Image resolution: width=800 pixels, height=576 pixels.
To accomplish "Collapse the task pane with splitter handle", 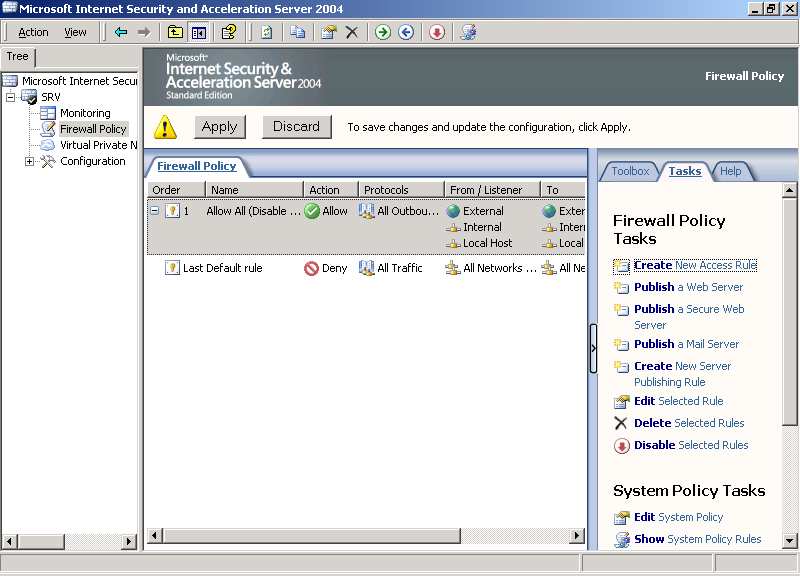I will [x=593, y=348].
